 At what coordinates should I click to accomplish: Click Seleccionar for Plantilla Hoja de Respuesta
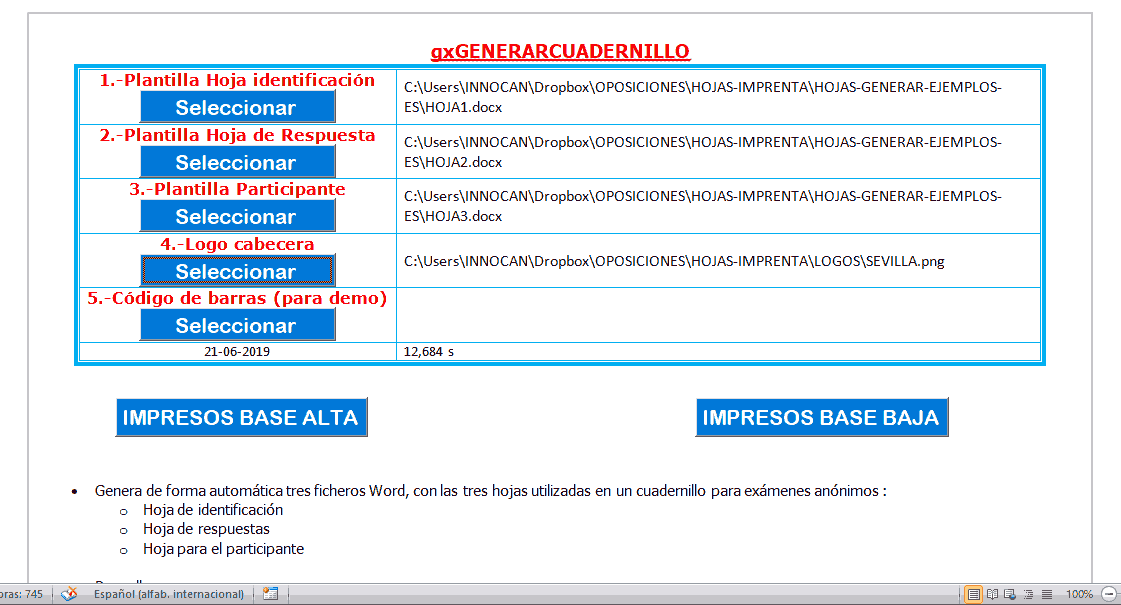(237, 162)
